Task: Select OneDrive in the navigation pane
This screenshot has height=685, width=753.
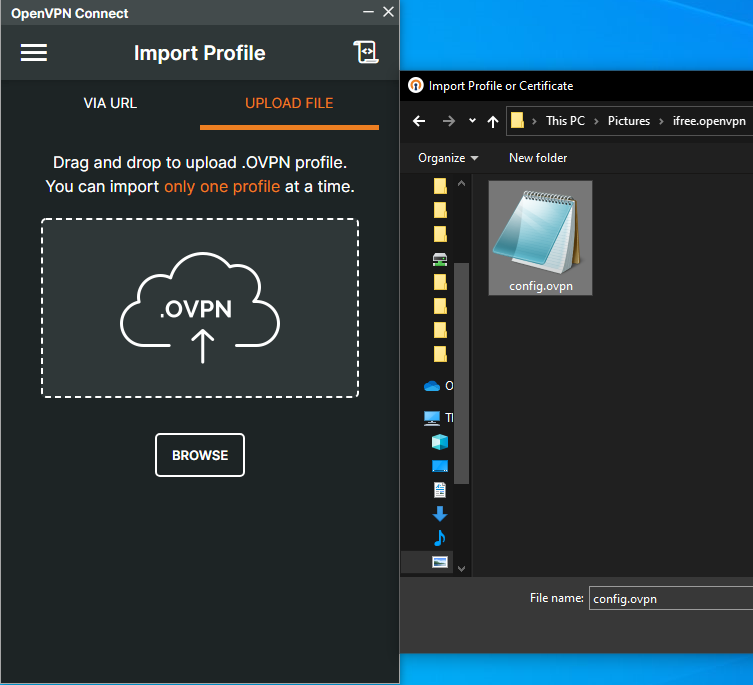Action: tap(434, 386)
